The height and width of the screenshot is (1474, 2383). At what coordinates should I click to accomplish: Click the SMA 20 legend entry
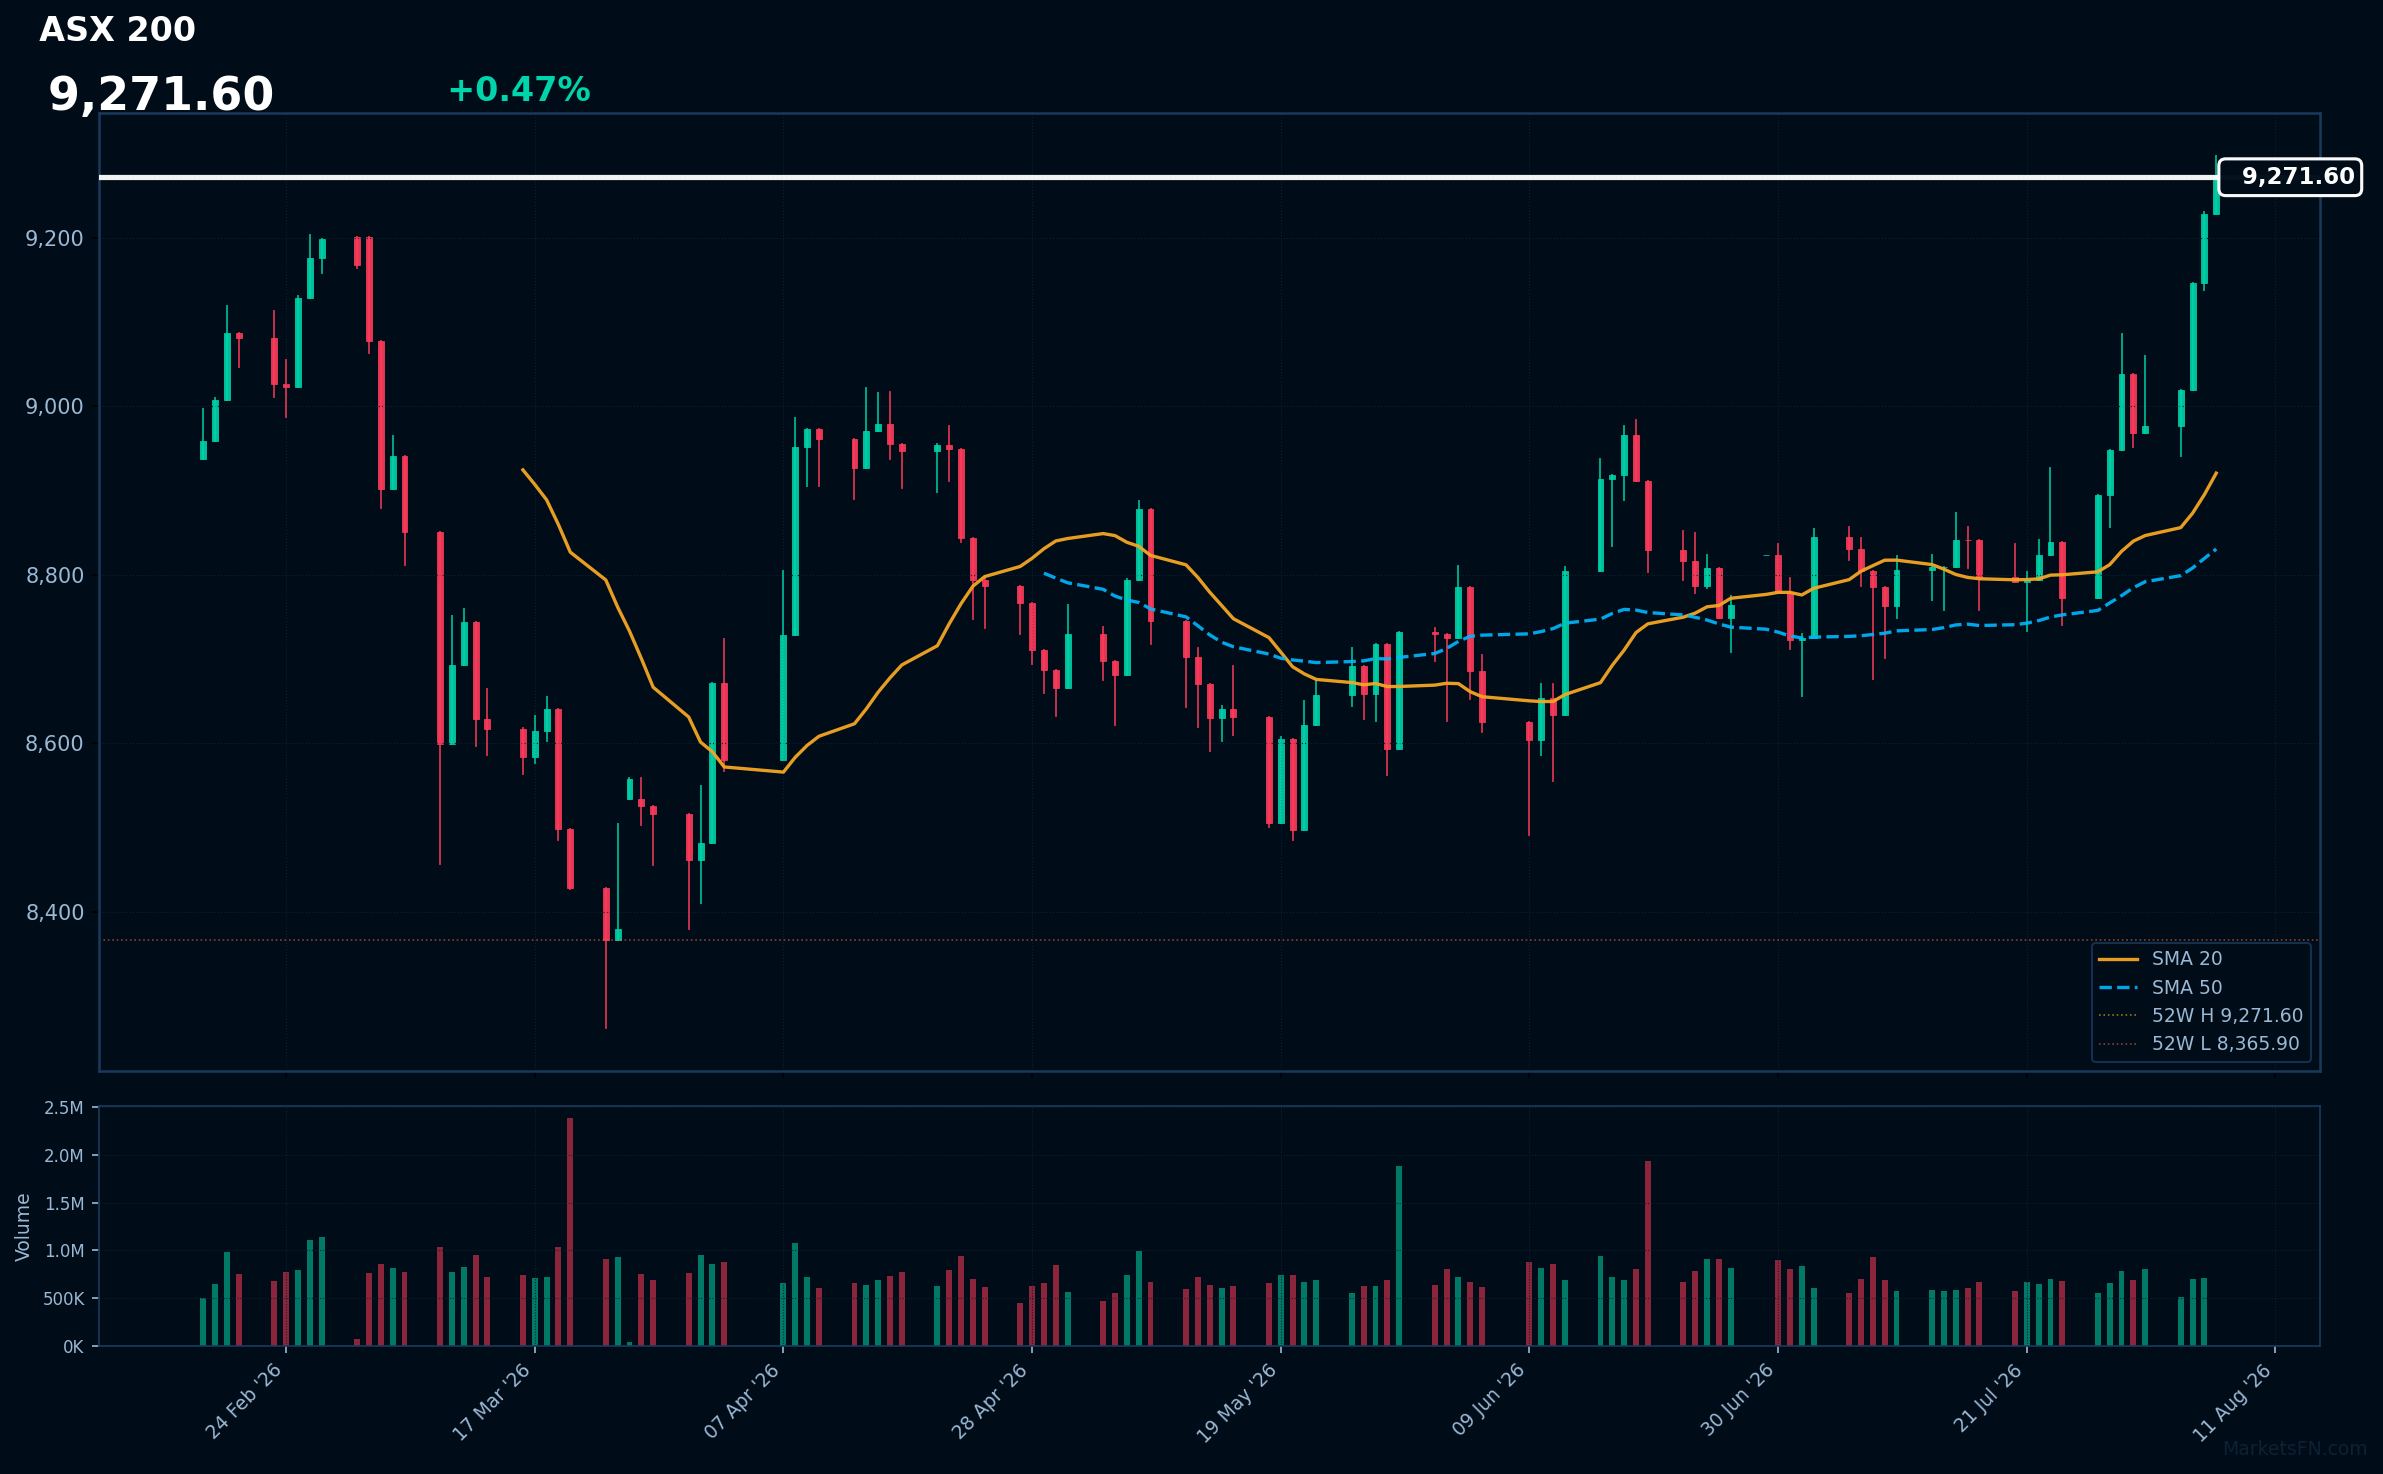click(2160, 959)
